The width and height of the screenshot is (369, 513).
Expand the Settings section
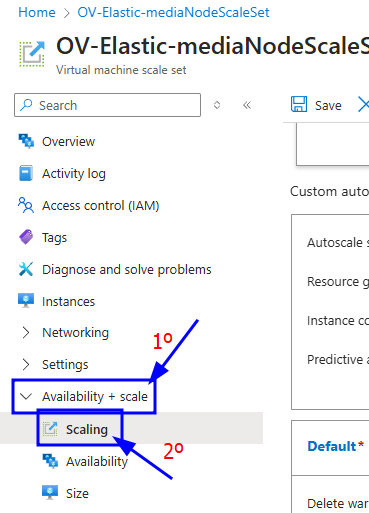pos(26,364)
